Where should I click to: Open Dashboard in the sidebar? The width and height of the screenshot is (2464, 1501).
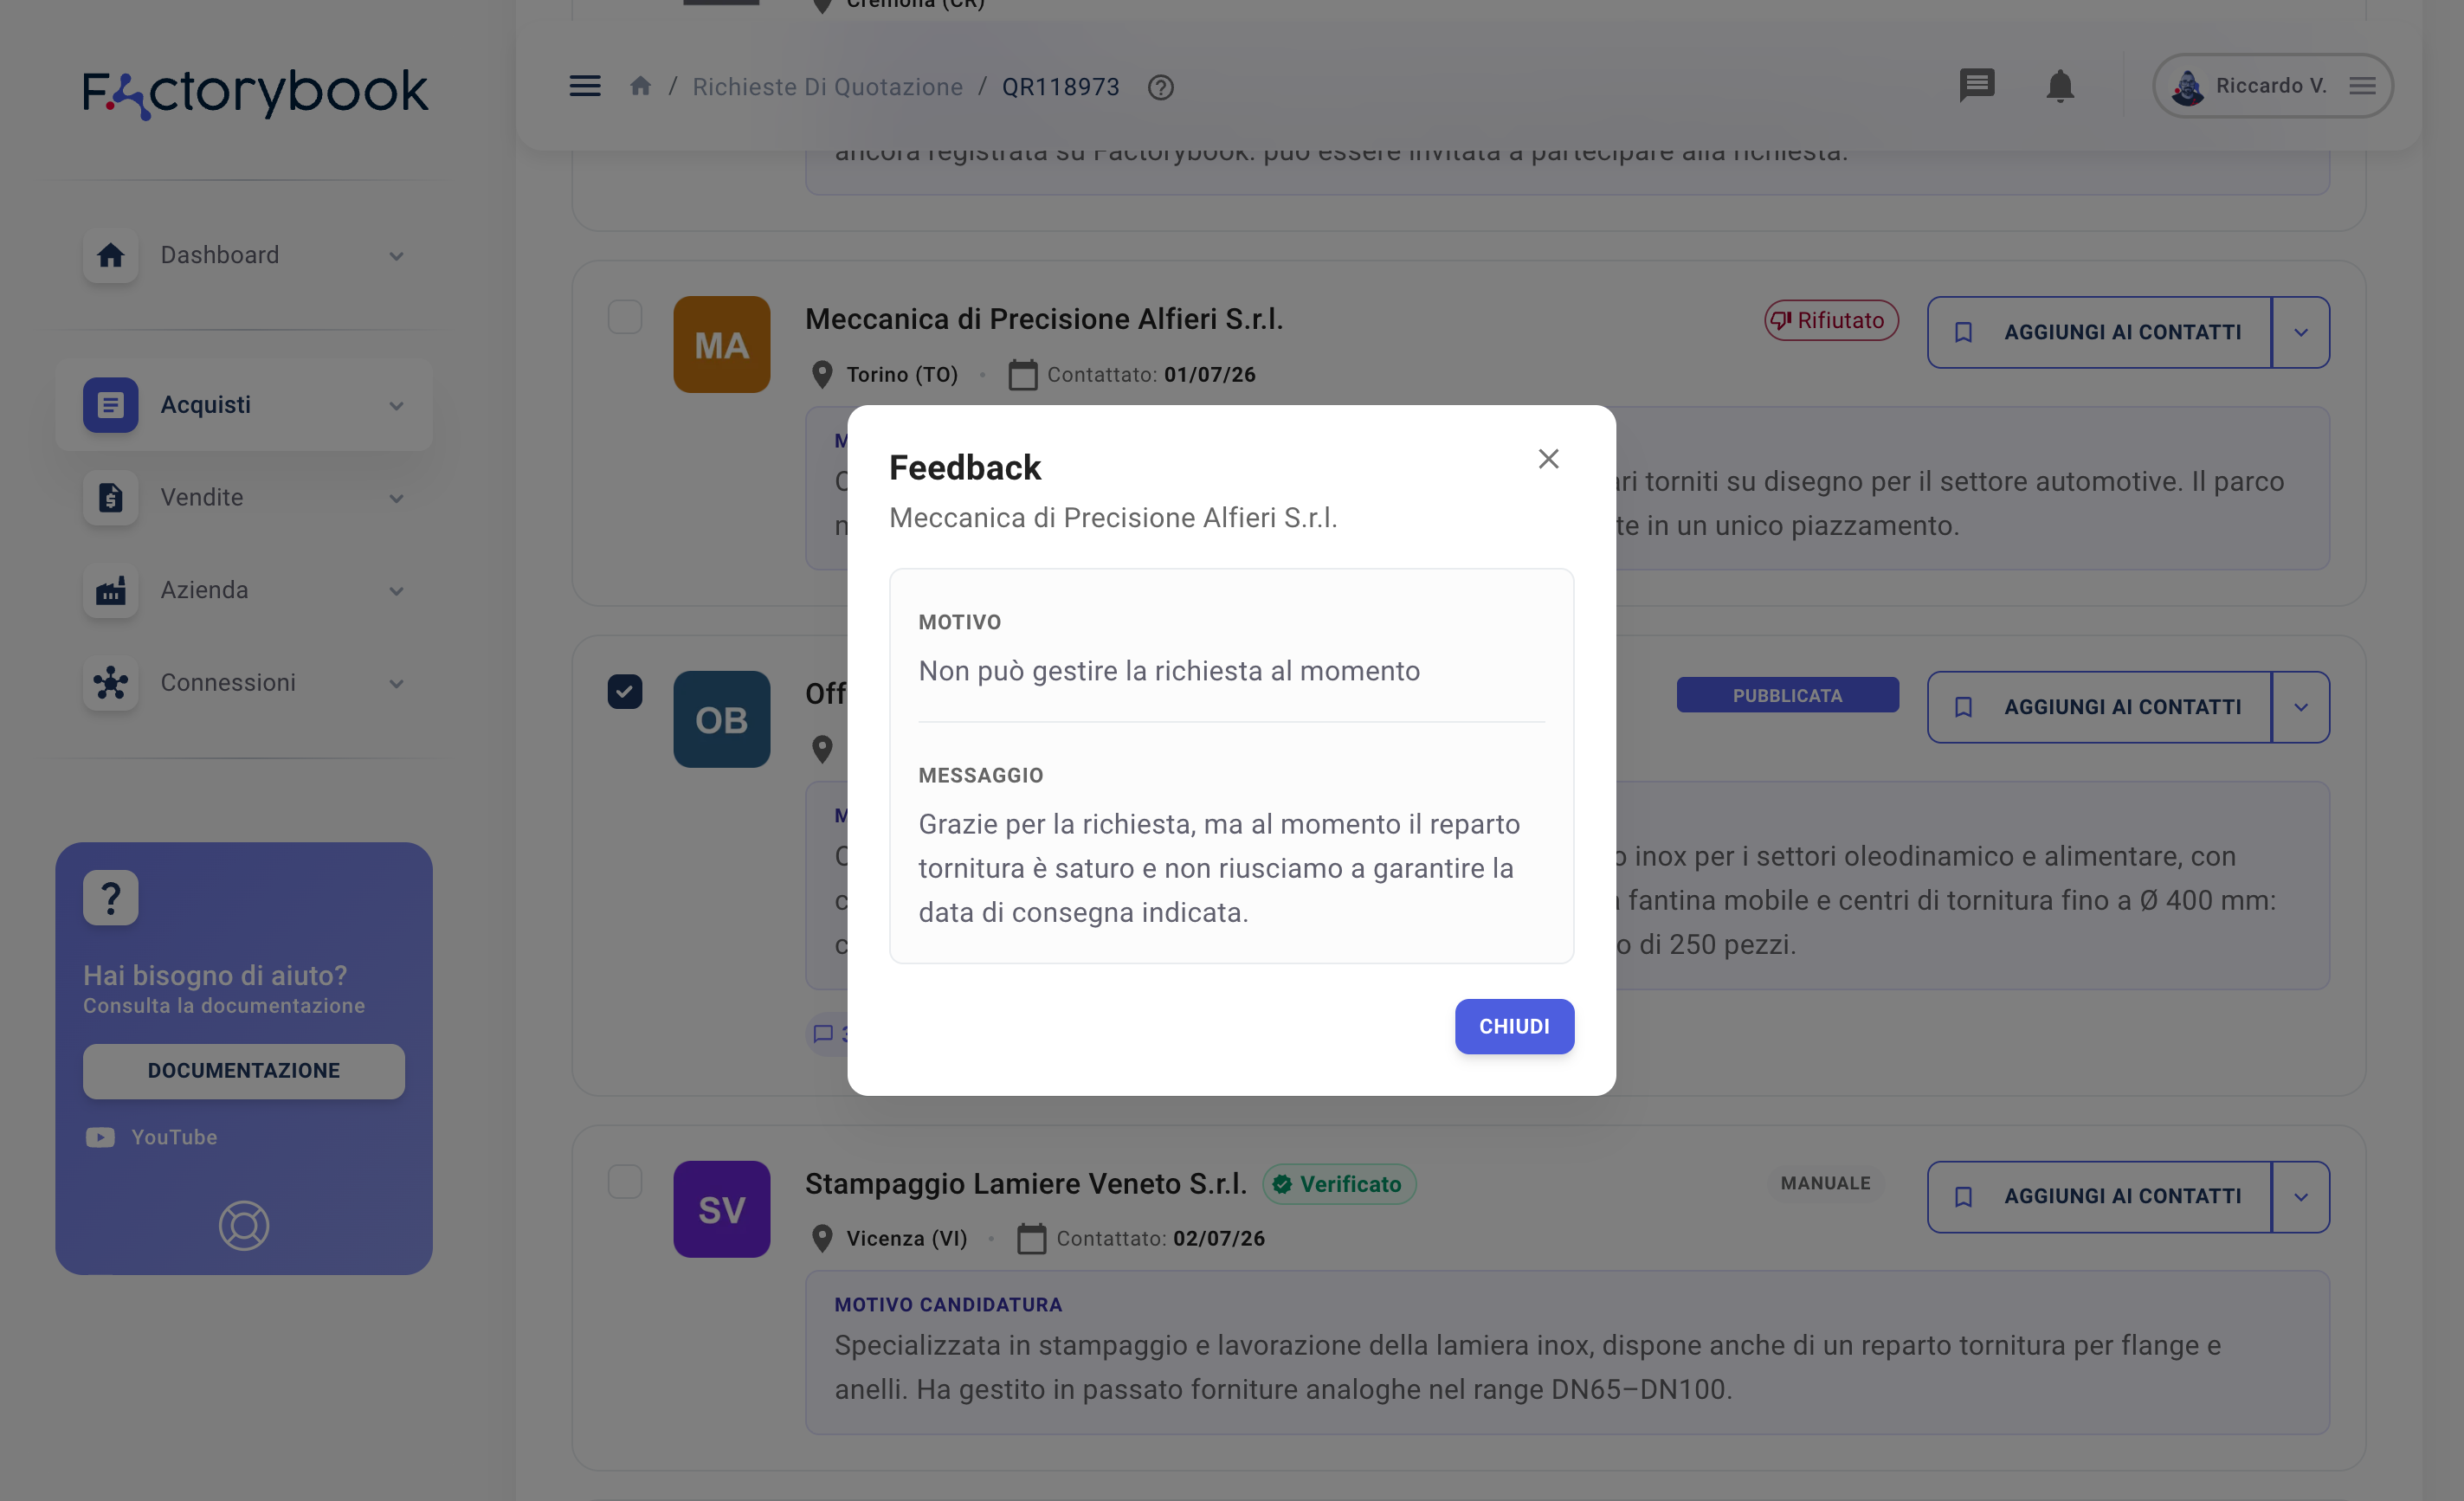click(244, 255)
